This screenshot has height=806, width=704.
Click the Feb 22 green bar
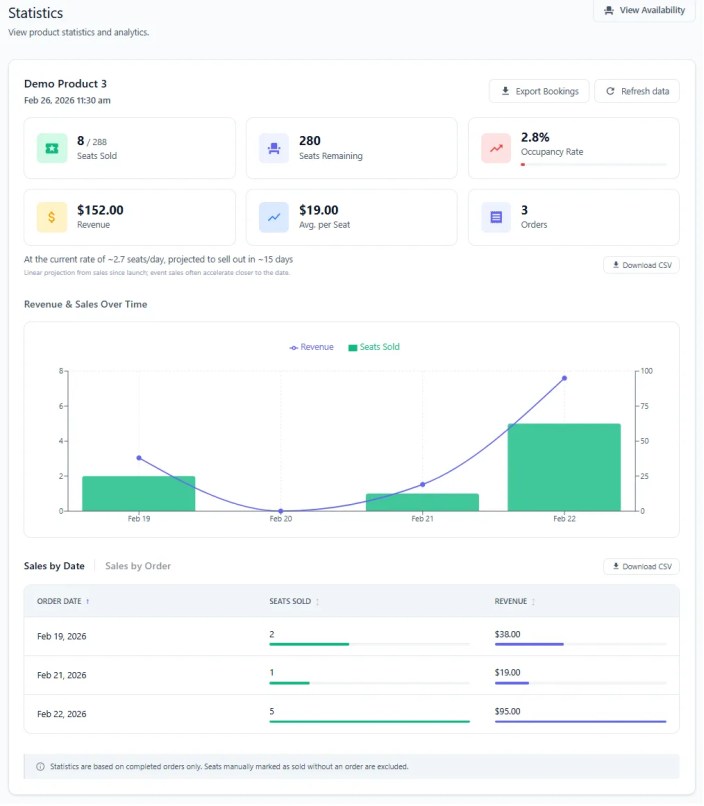coord(564,467)
